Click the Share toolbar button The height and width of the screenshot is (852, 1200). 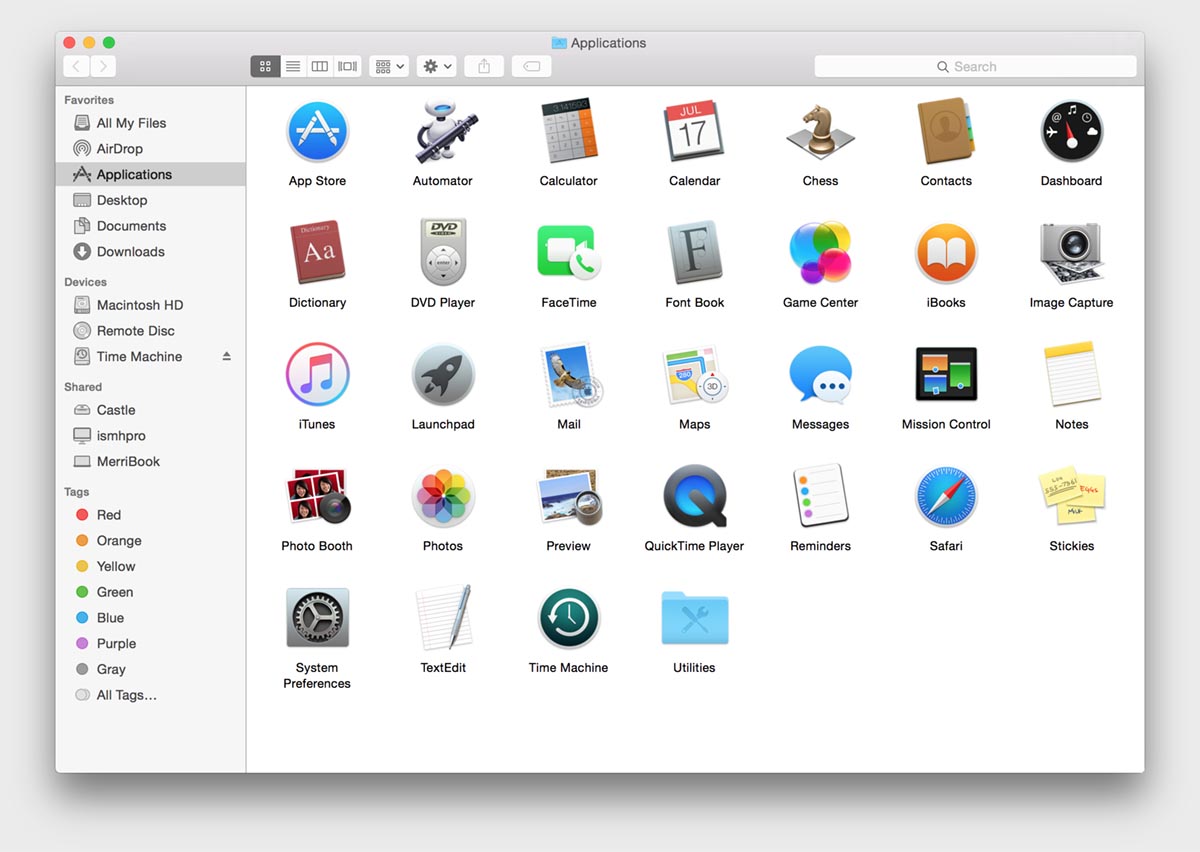[x=484, y=66]
